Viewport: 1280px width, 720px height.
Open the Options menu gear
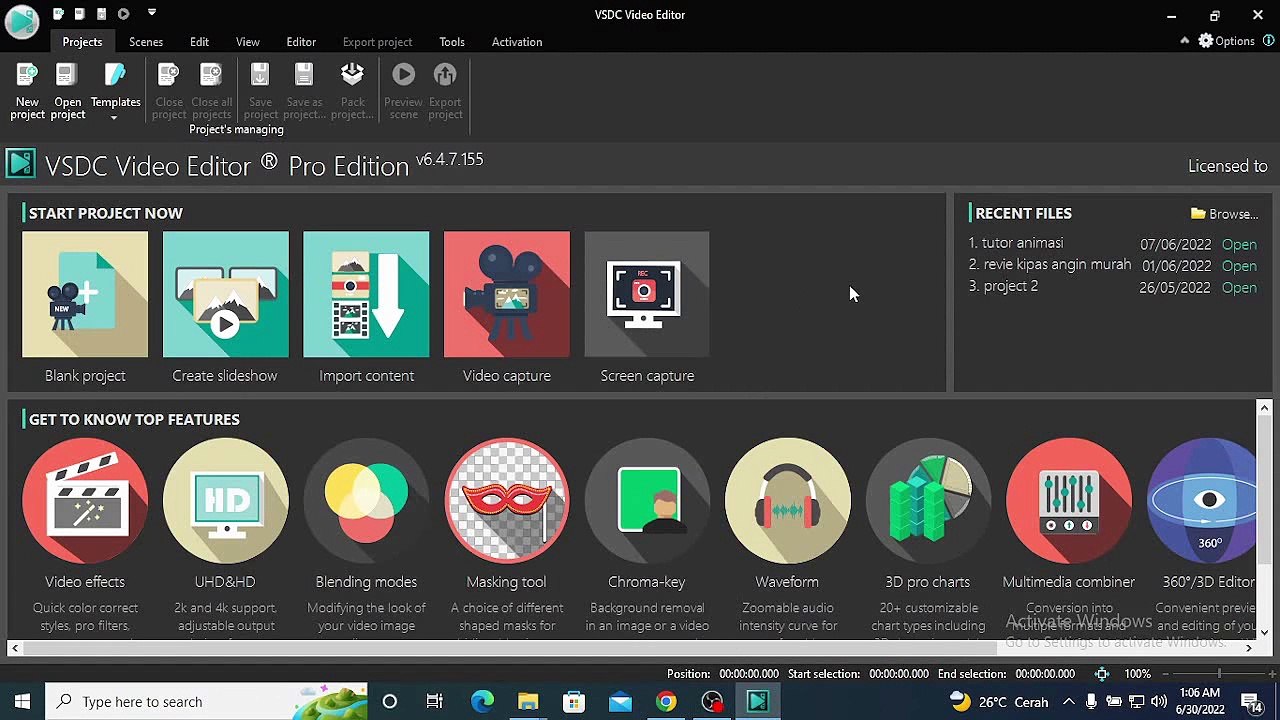click(1226, 41)
